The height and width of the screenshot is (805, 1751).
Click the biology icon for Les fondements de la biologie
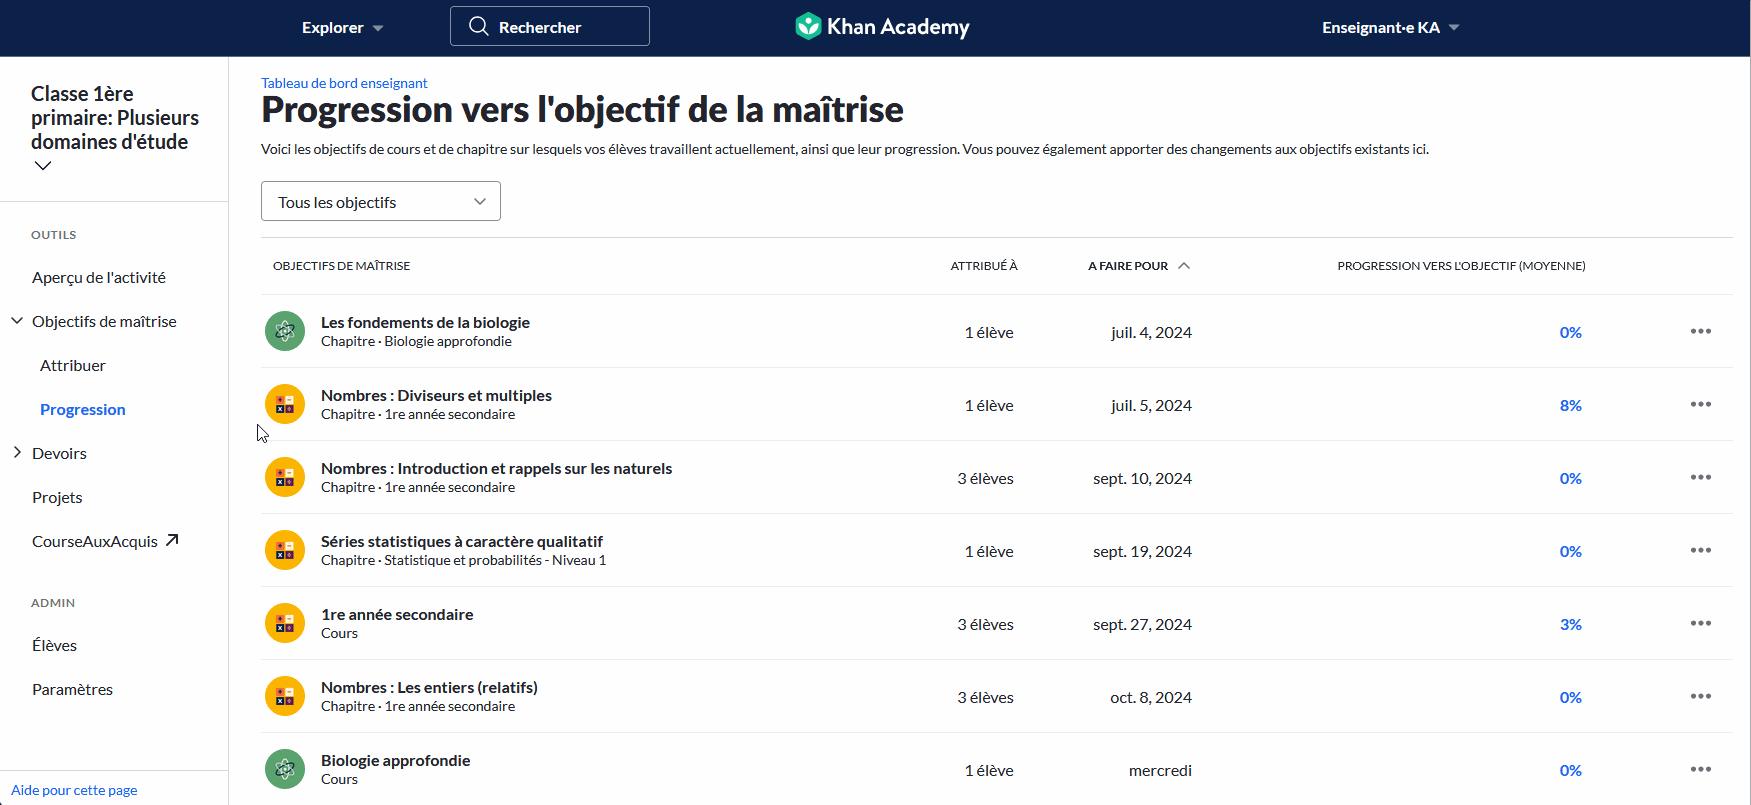pos(285,331)
